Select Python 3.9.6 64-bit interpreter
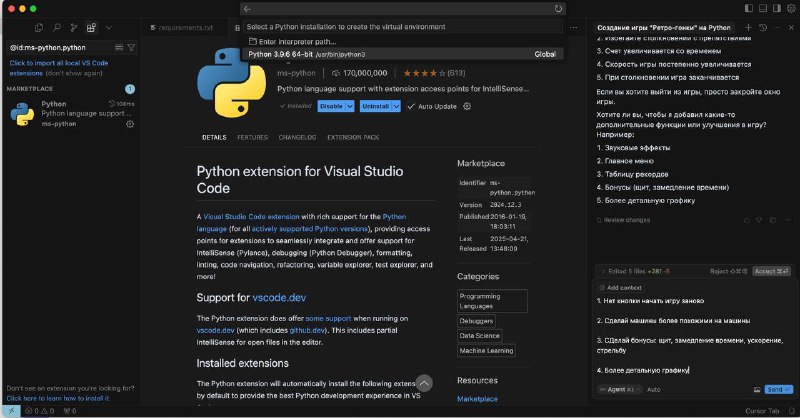 [403, 54]
